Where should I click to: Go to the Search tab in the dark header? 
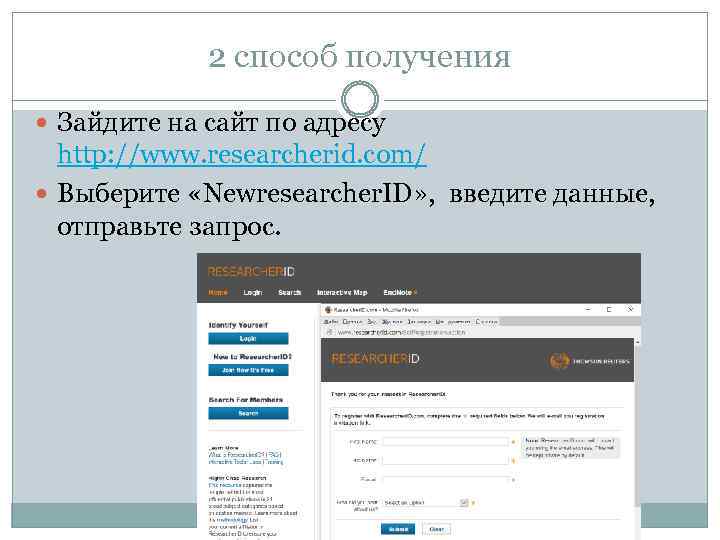(x=289, y=292)
